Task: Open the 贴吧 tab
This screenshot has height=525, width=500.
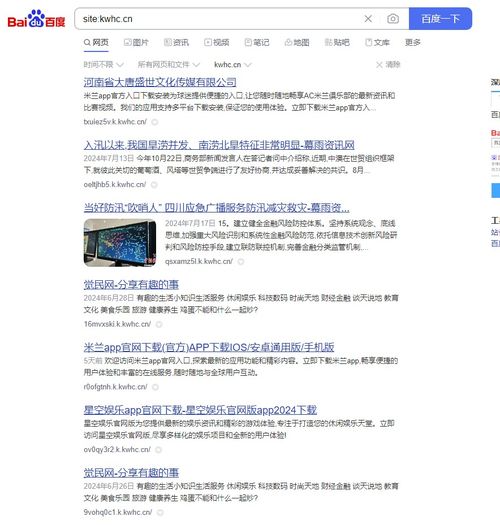Action: pos(337,43)
